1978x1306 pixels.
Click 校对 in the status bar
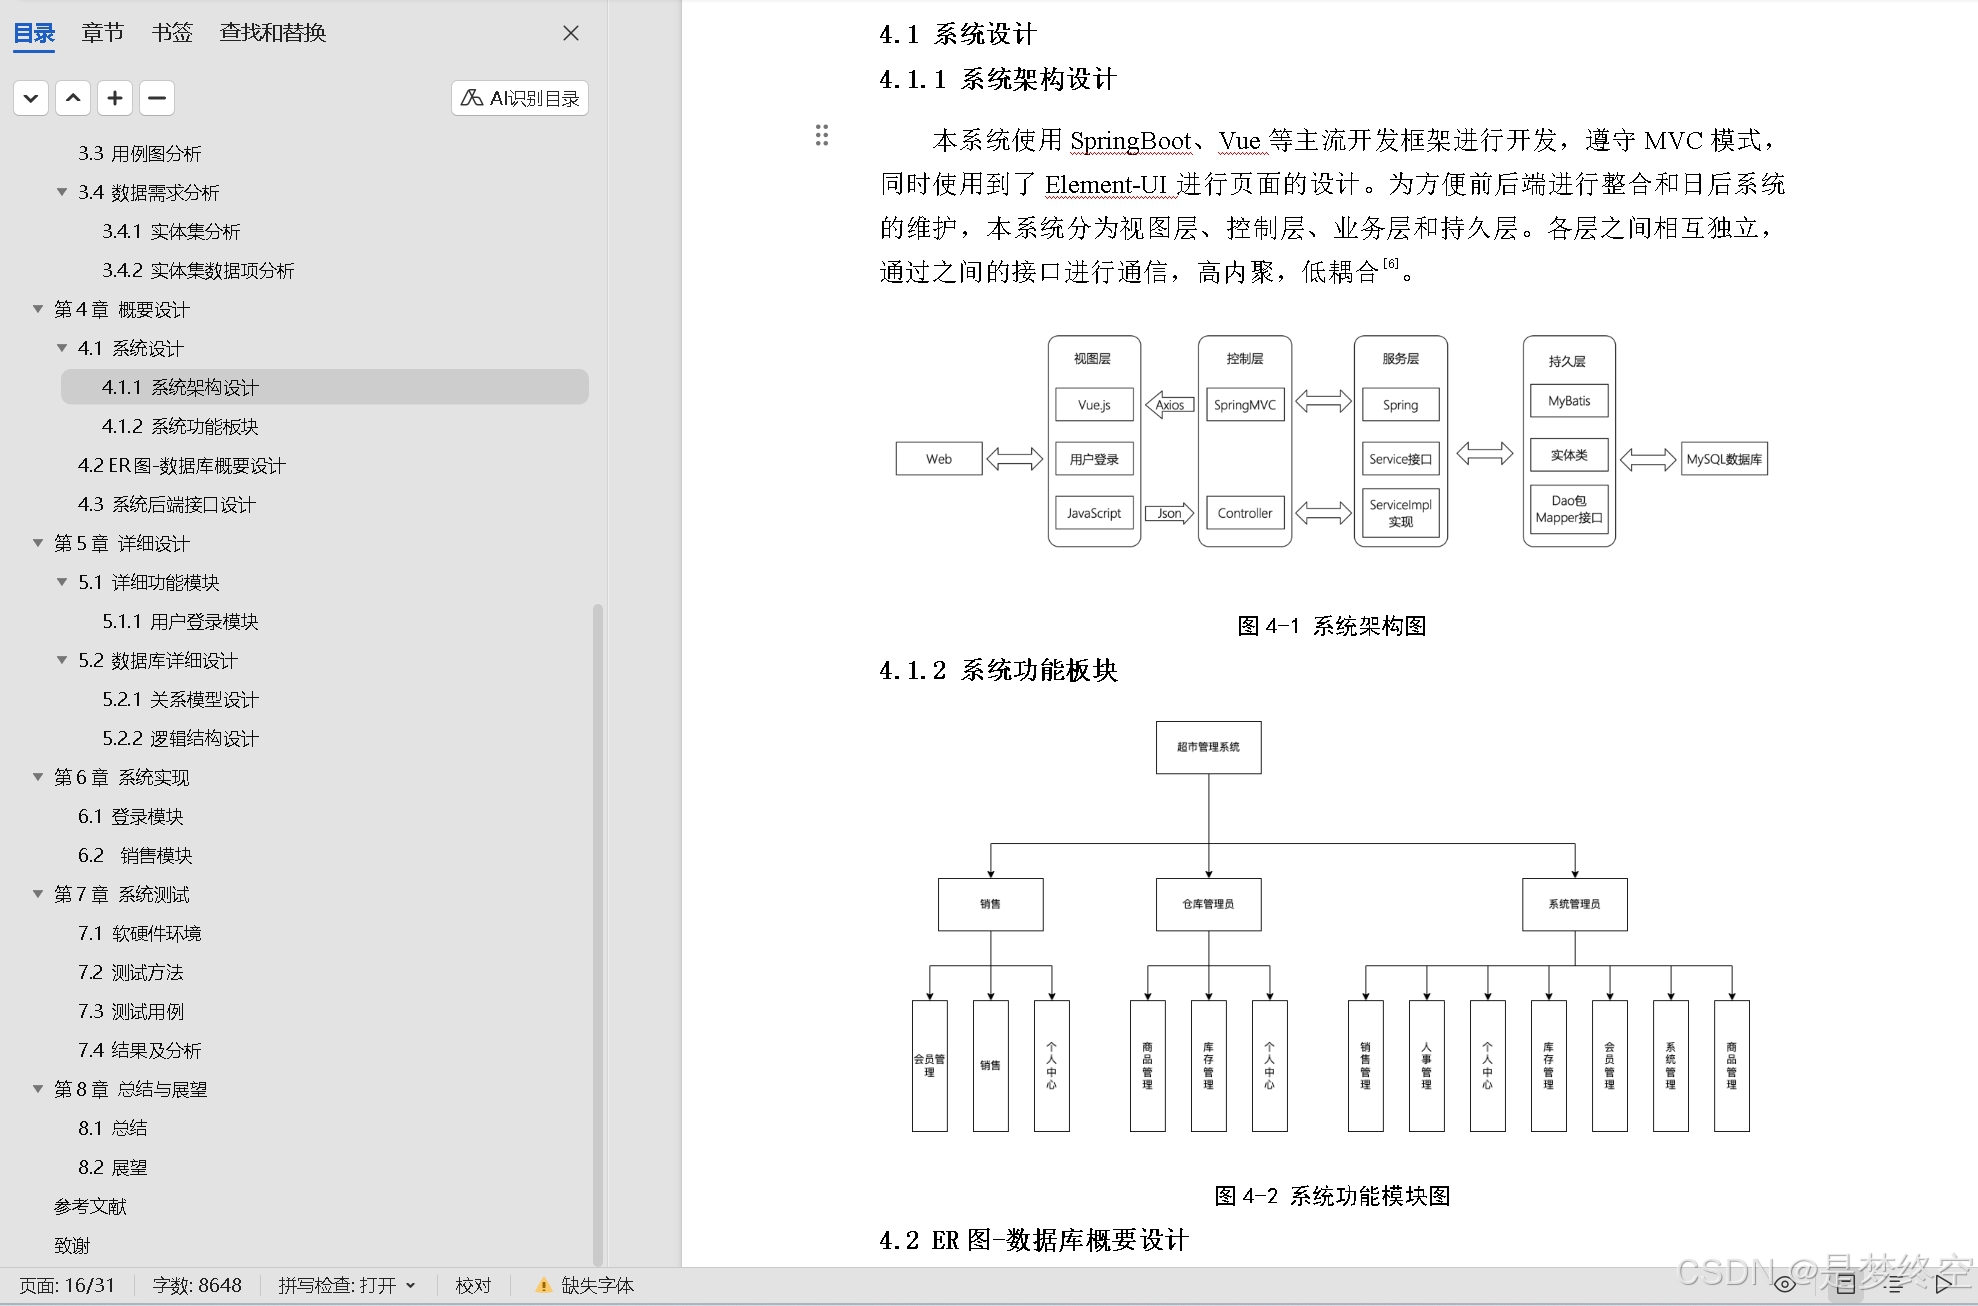473,1286
